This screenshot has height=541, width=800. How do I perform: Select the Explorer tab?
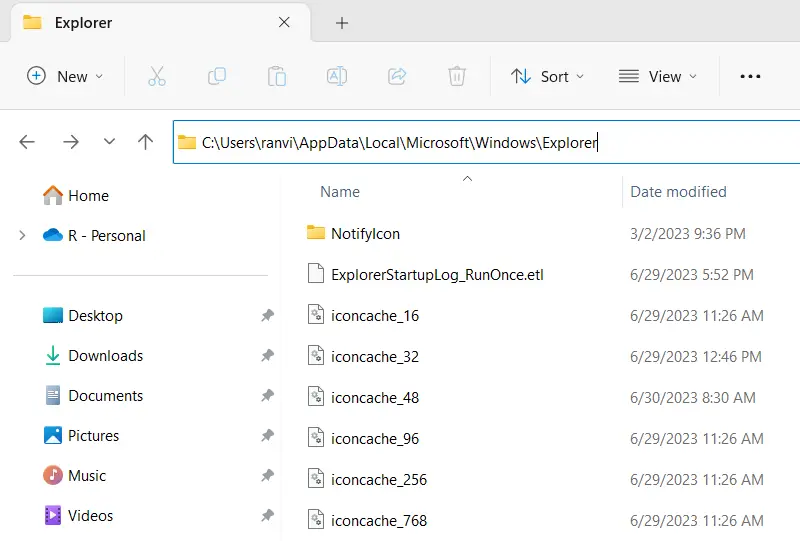pyautogui.click(x=160, y=23)
